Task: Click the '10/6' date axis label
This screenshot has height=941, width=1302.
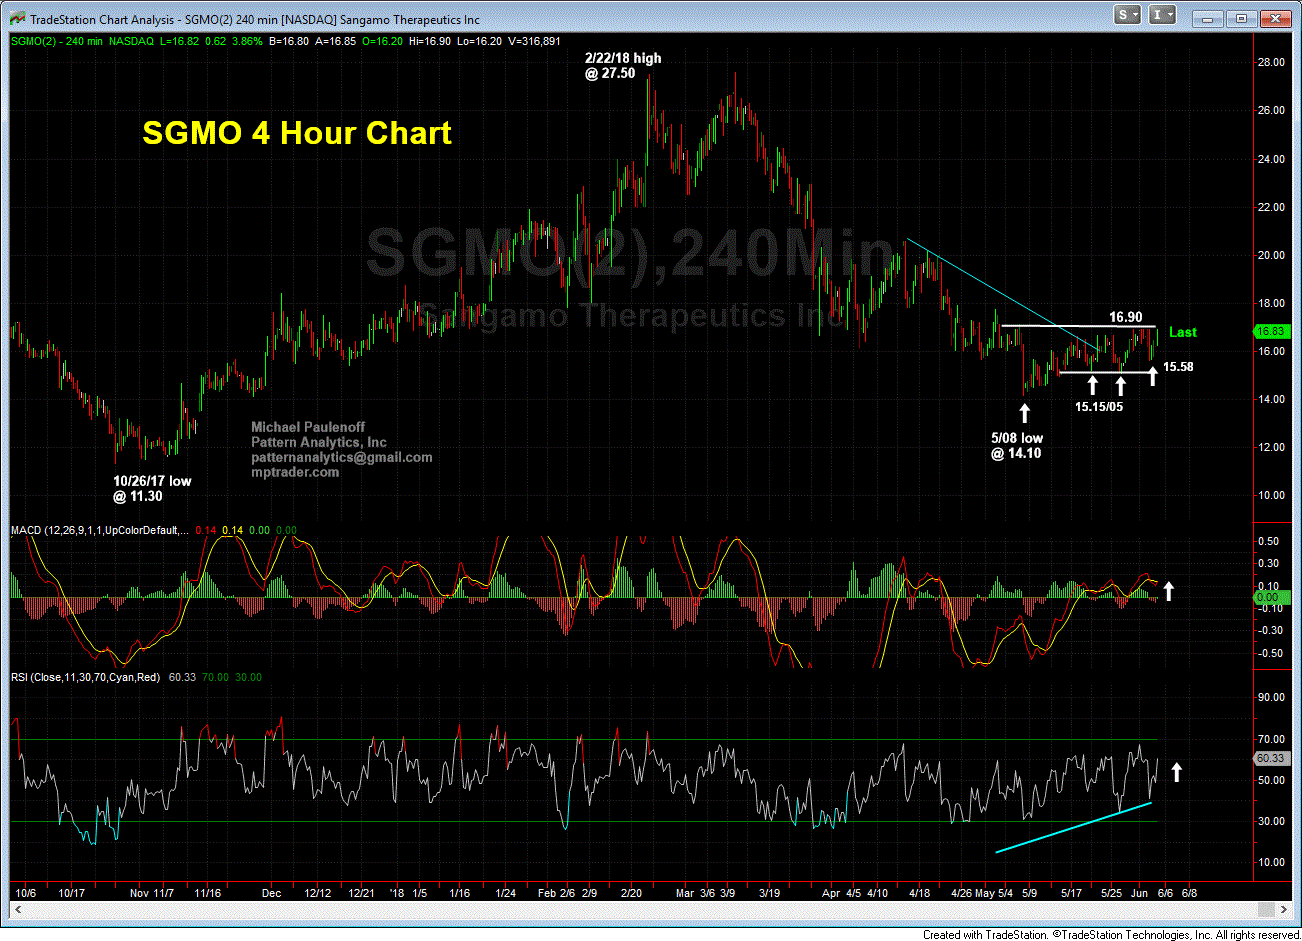Action: 26,893
